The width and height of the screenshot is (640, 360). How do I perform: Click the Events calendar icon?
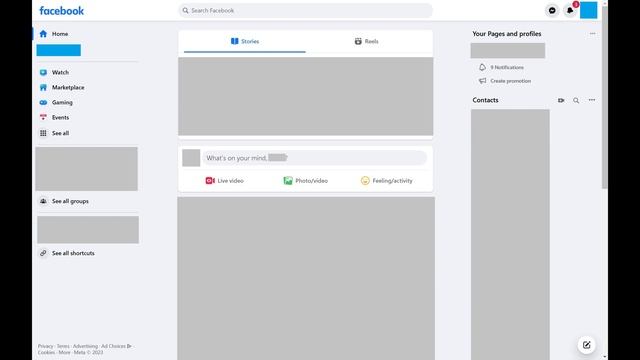tap(43, 118)
